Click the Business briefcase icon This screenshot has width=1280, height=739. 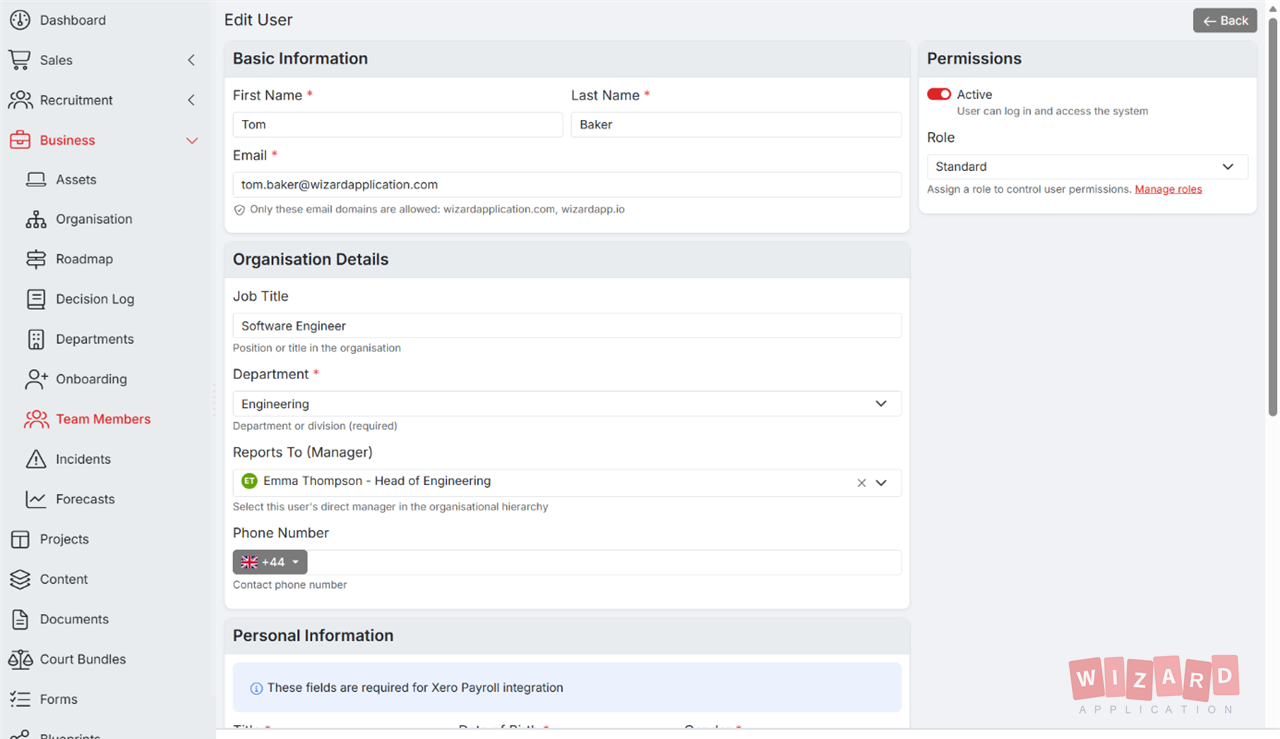click(x=20, y=140)
